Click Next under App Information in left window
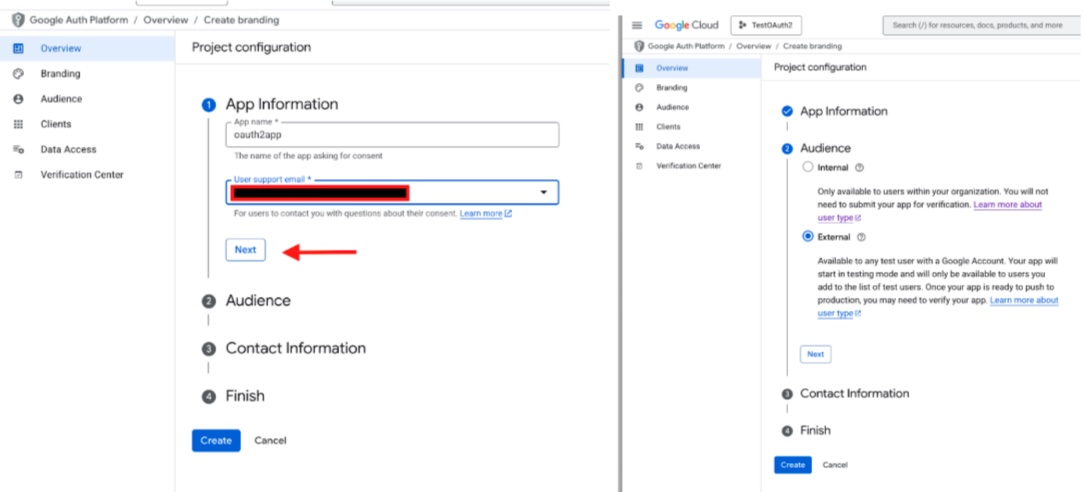This screenshot has height=492, width=1085. [x=246, y=250]
